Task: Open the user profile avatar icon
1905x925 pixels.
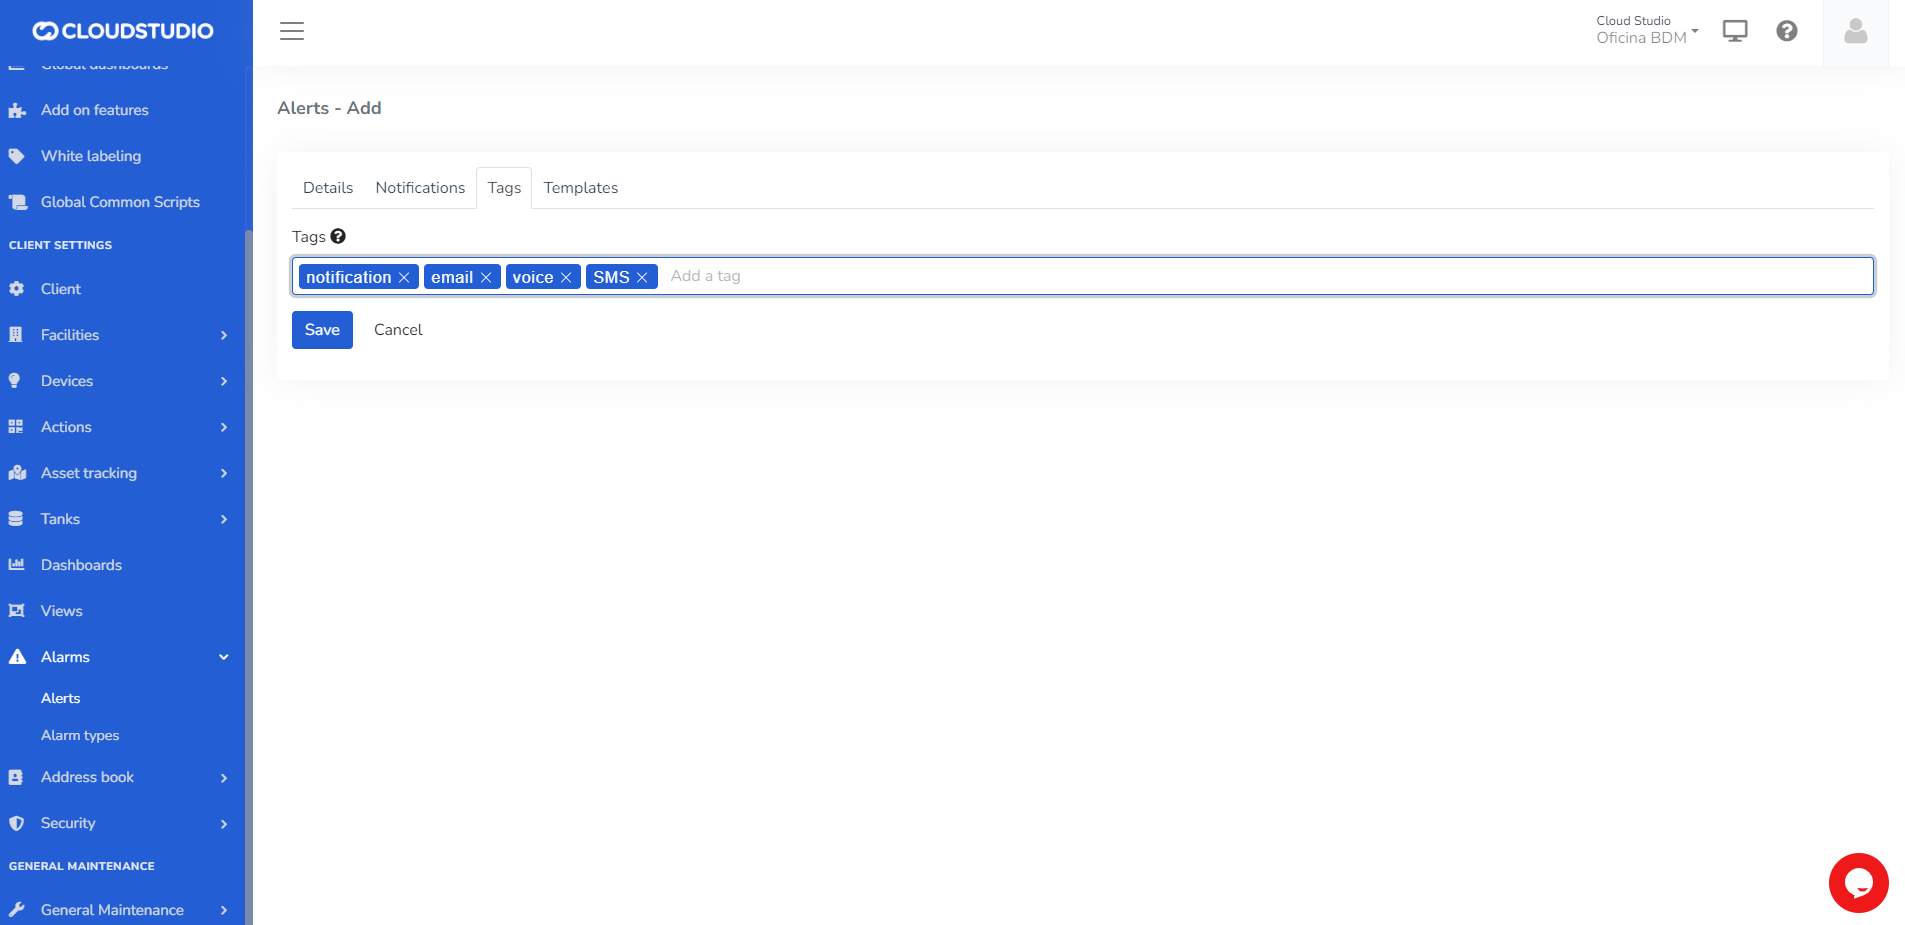Action: click(1855, 32)
